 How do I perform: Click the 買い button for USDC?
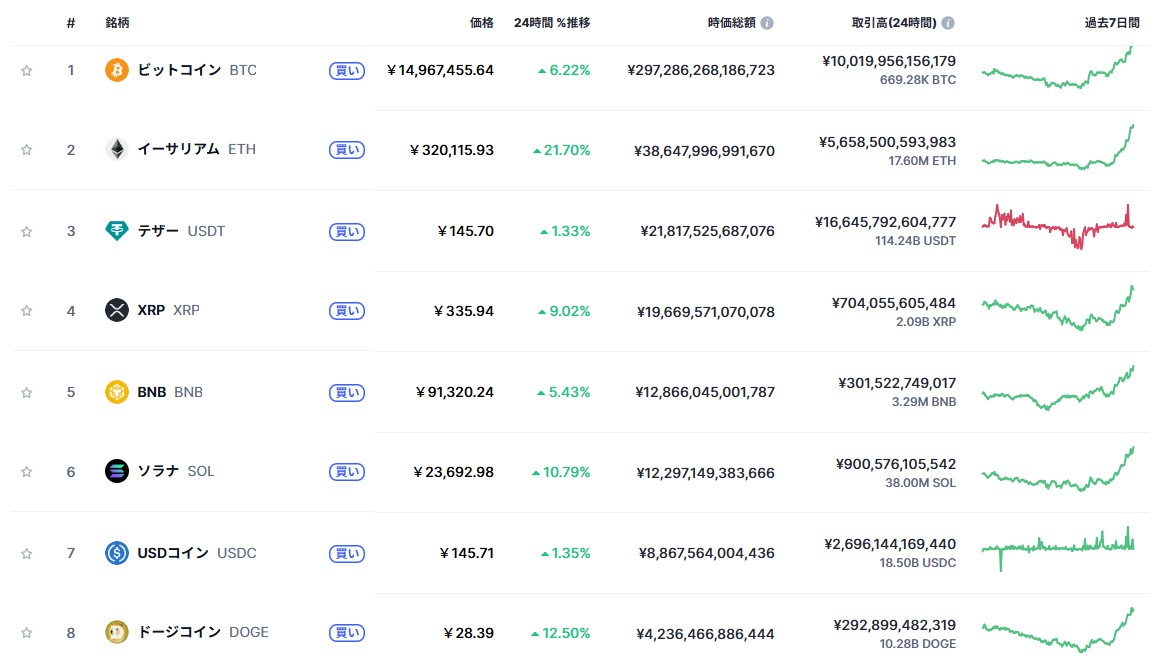[347, 554]
